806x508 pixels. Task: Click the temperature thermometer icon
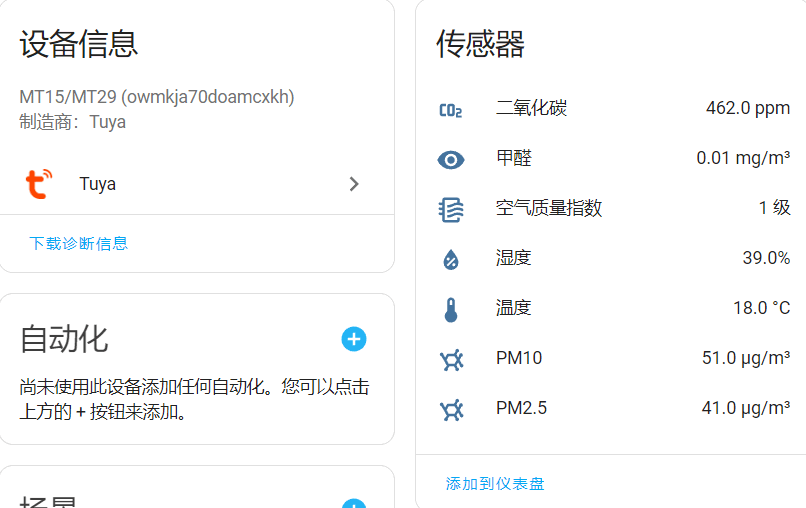[x=451, y=309]
